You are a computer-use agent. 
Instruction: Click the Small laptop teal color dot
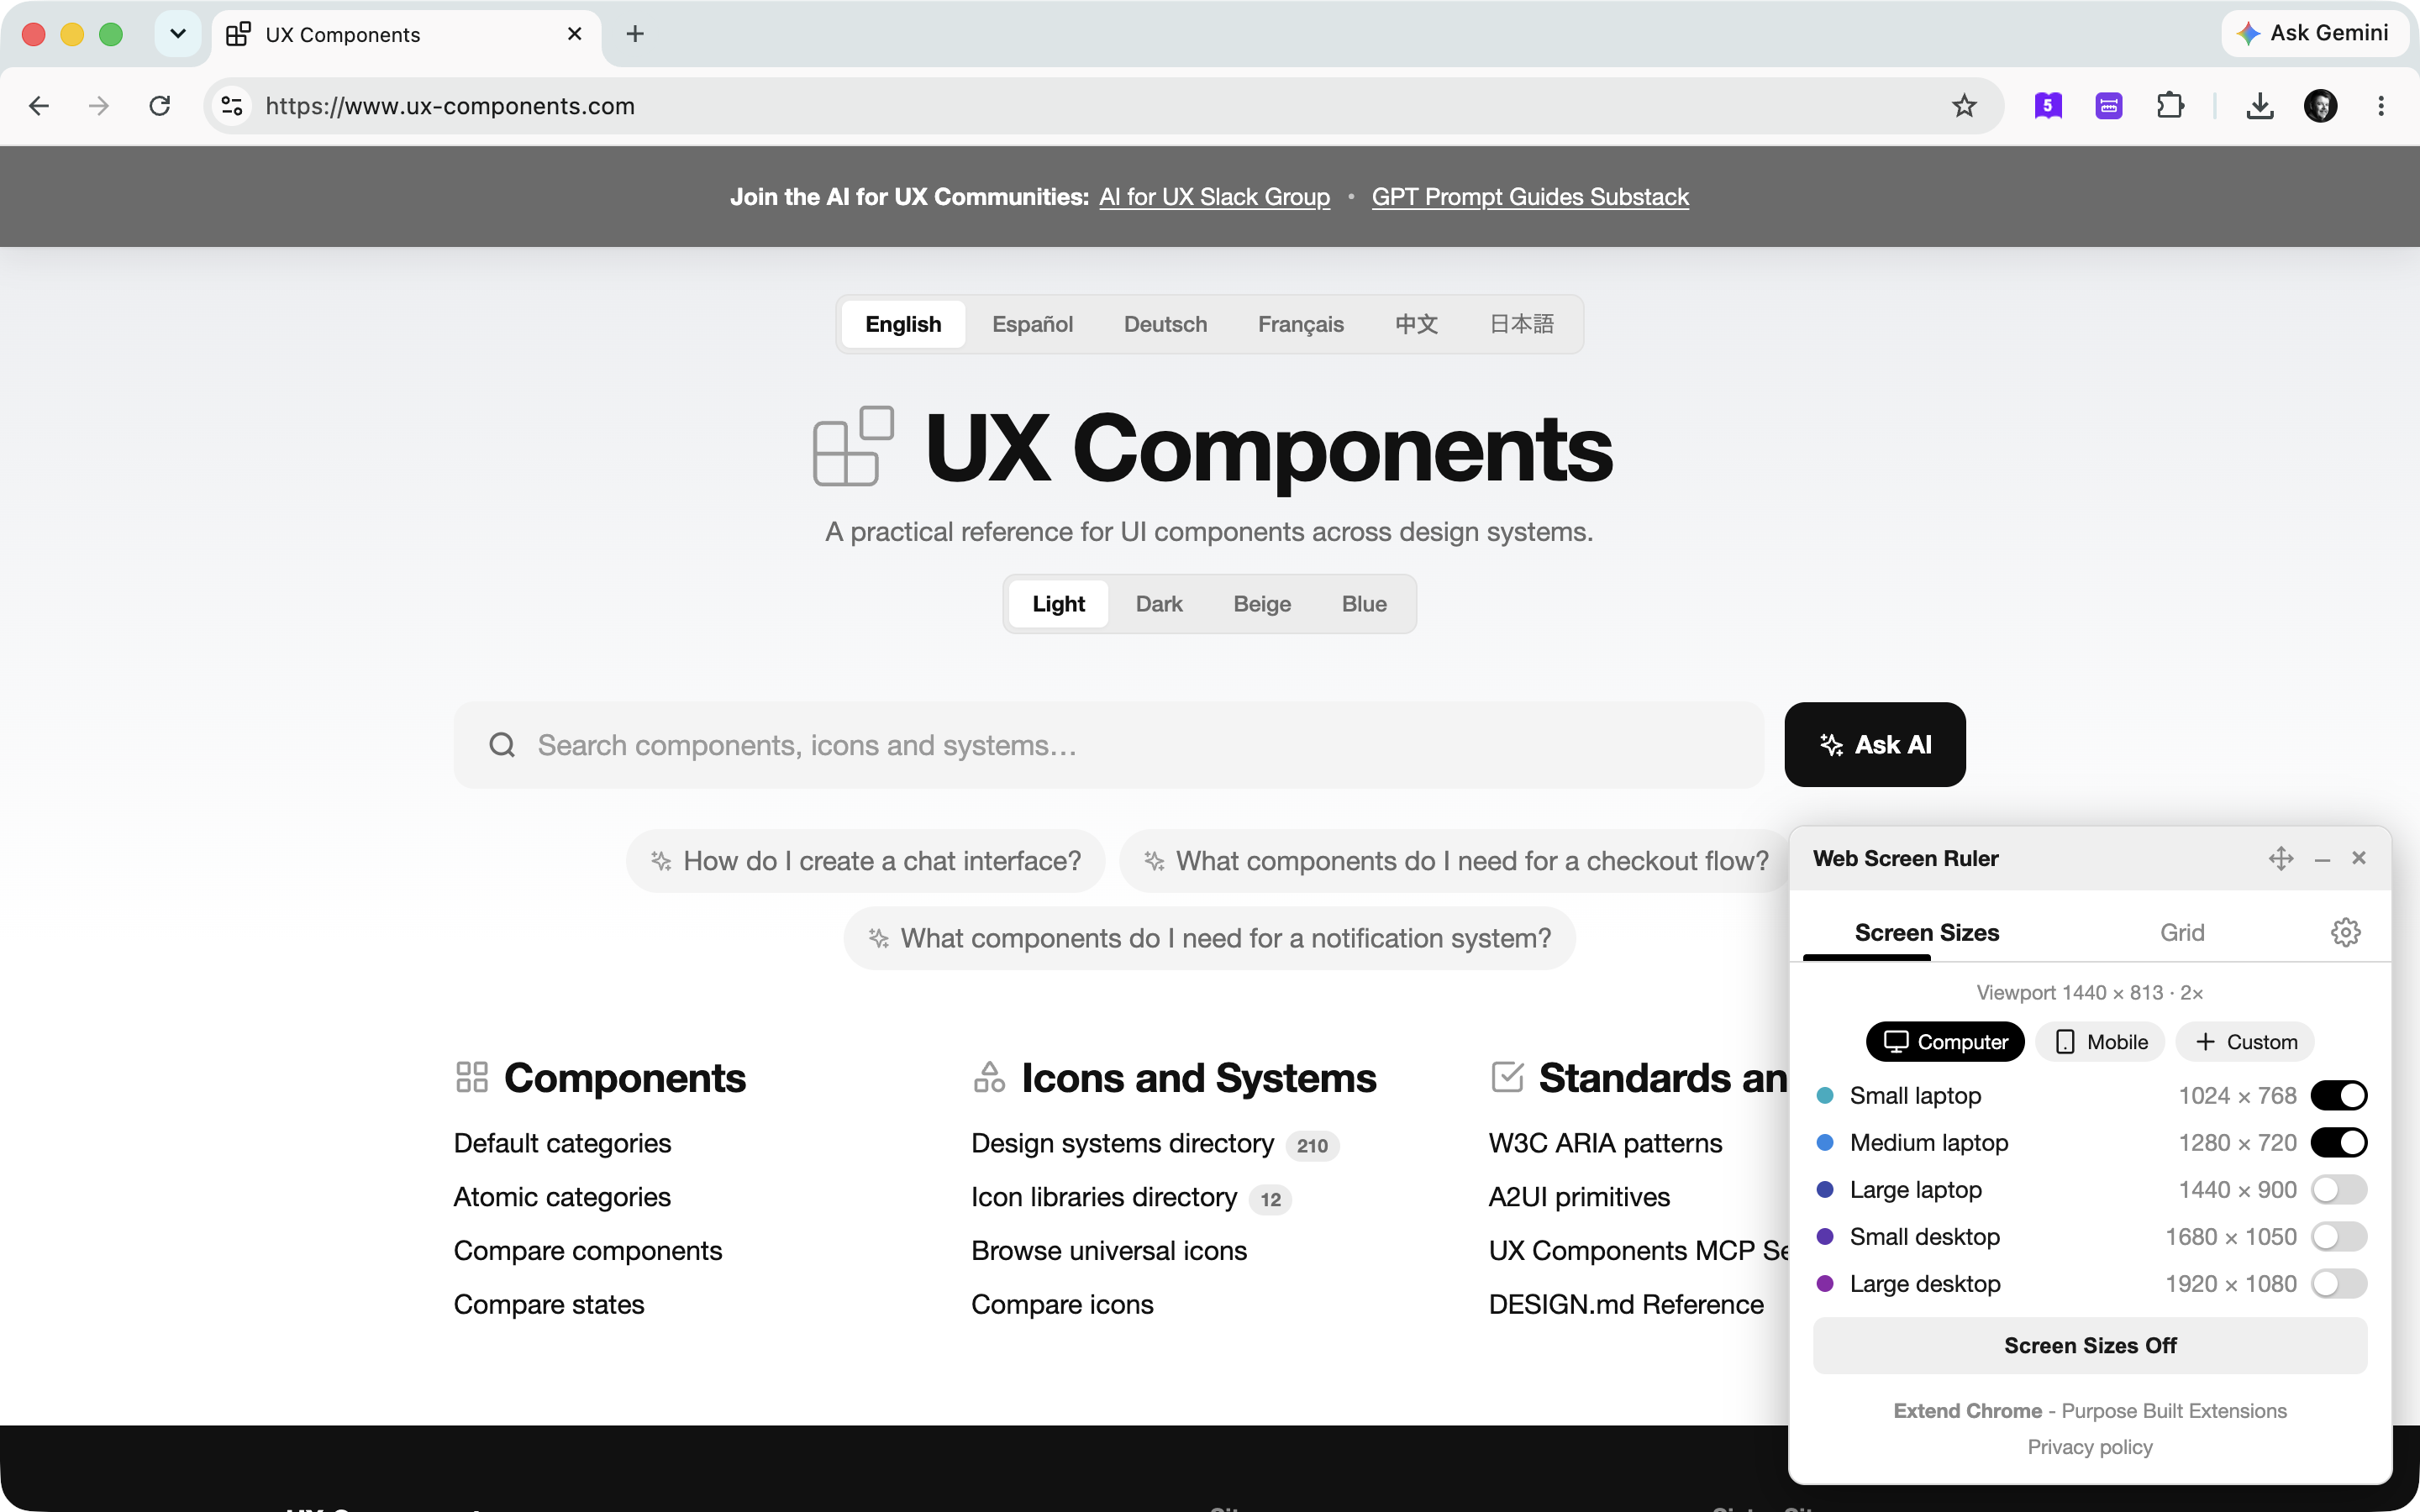tap(1825, 1095)
